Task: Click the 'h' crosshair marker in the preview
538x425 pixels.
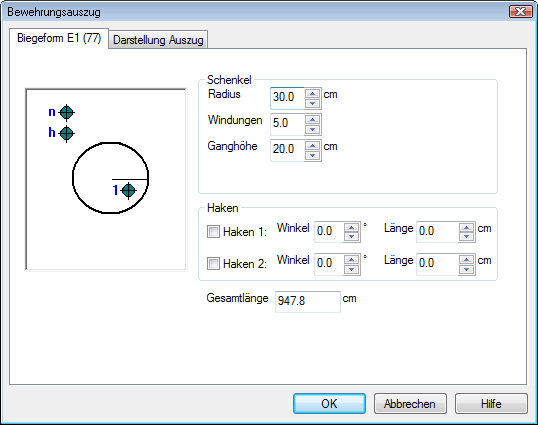Action: [x=66, y=133]
